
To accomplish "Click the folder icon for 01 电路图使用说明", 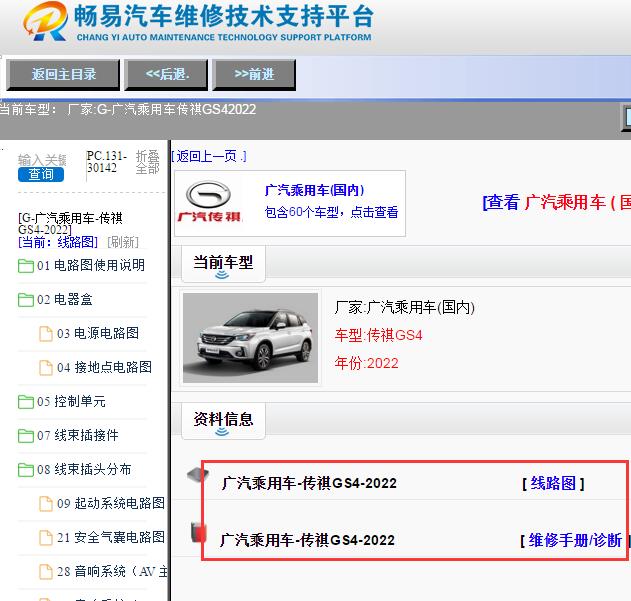I will [26, 266].
